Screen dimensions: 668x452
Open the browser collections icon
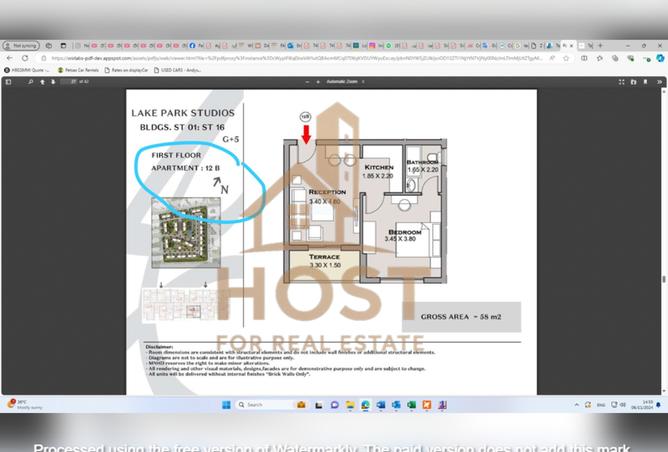coord(615,58)
